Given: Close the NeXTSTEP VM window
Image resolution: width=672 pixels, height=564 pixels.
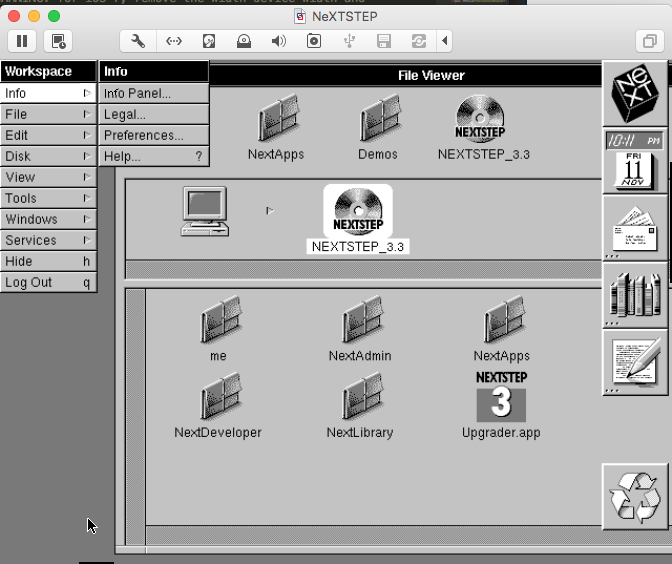Looking at the screenshot, I should 14,16.
